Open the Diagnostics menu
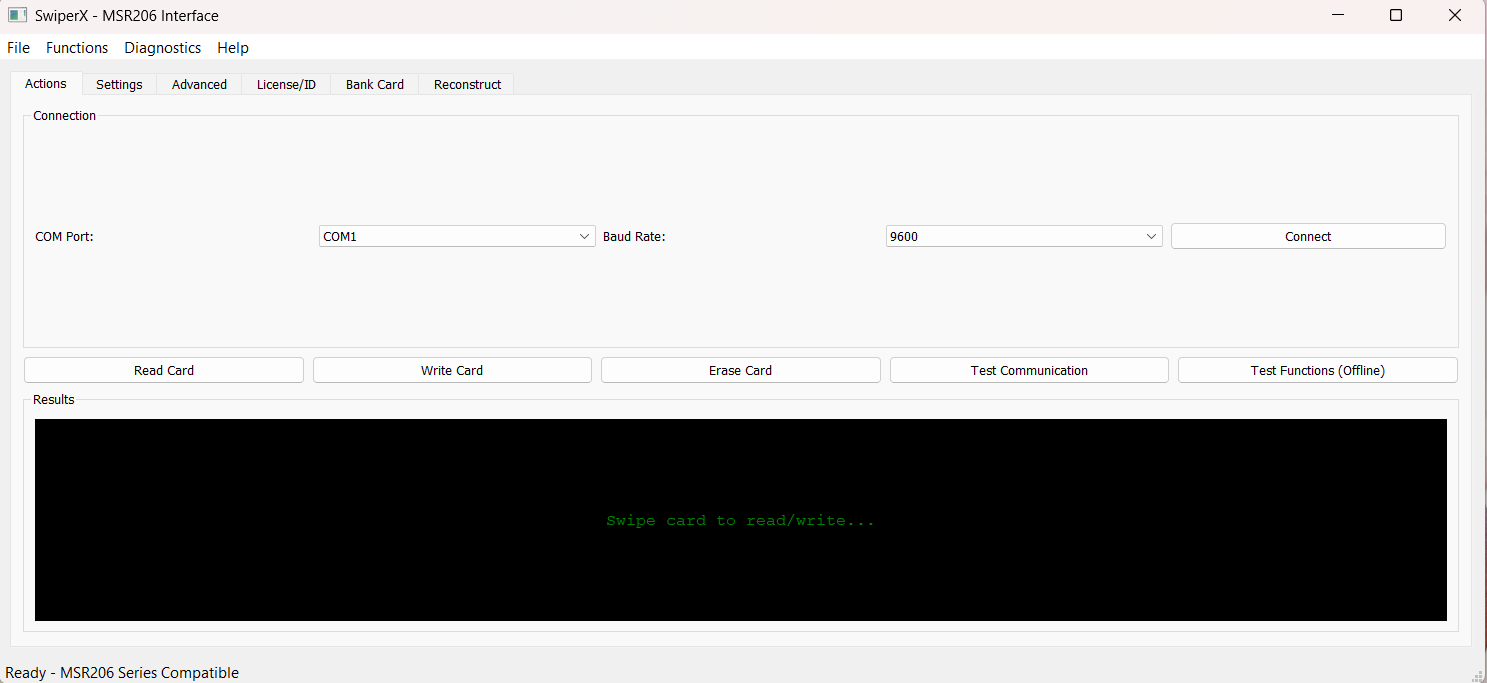This screenshot has width=1487, height=683. point(163,48)
